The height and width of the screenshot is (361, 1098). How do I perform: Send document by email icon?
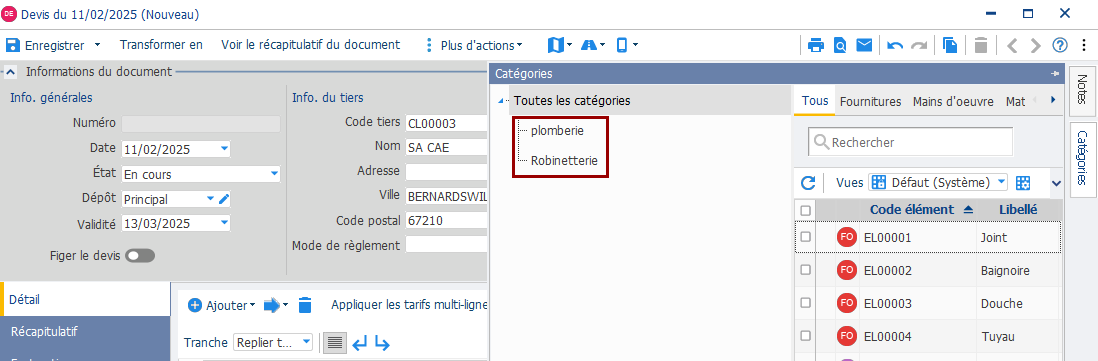point(865,45)
